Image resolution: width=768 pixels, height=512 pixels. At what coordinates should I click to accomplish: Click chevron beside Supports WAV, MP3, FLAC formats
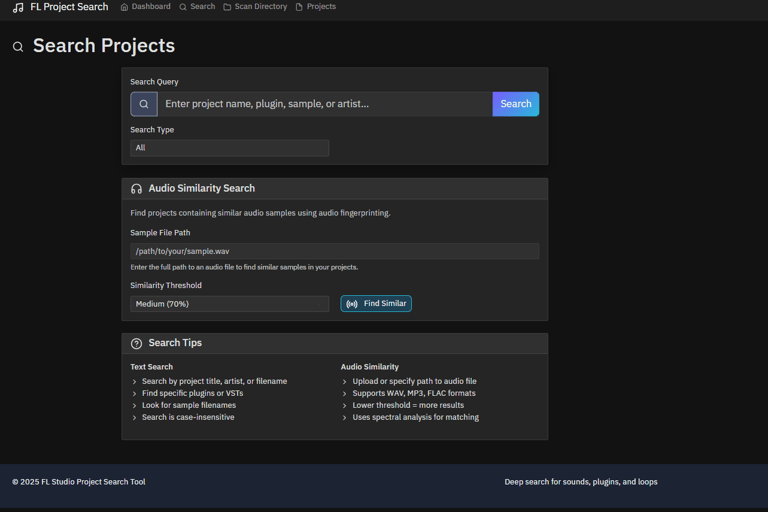pos(344,393)
